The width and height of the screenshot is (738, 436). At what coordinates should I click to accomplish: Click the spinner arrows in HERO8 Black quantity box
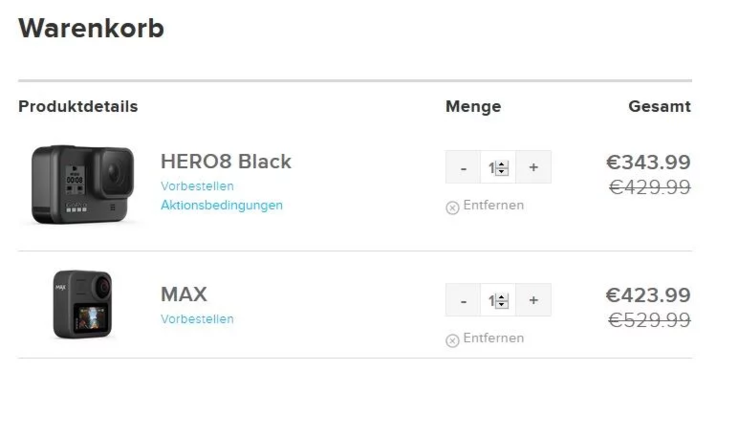pos(503,168)
